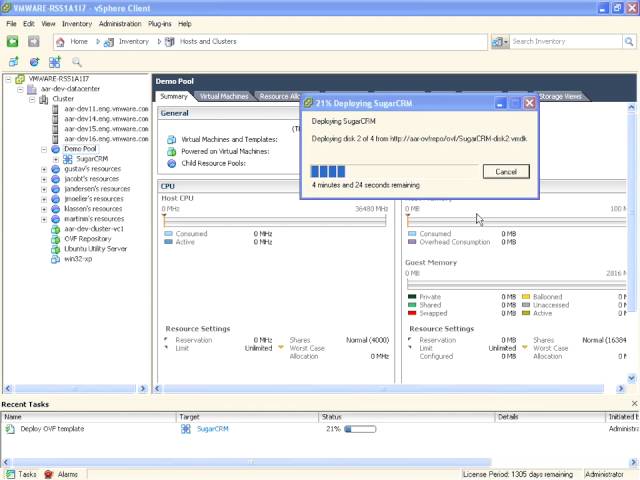Click the Child Resource Pools icon
This screenshot has width=640, height=480.
(x=171, y=163)
